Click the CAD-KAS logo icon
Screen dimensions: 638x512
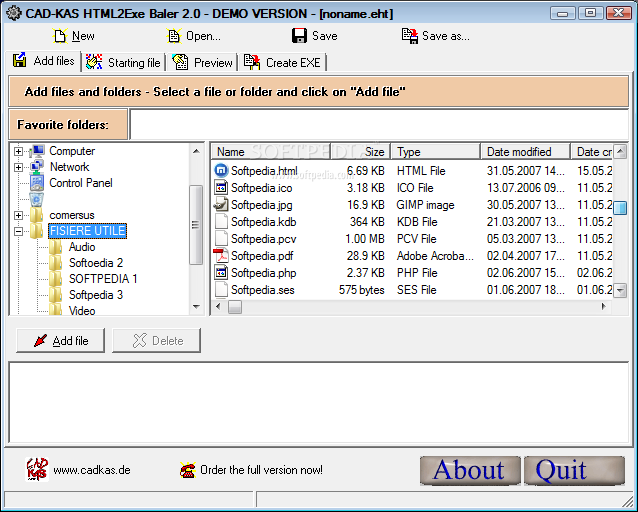[x=37, y=469]
